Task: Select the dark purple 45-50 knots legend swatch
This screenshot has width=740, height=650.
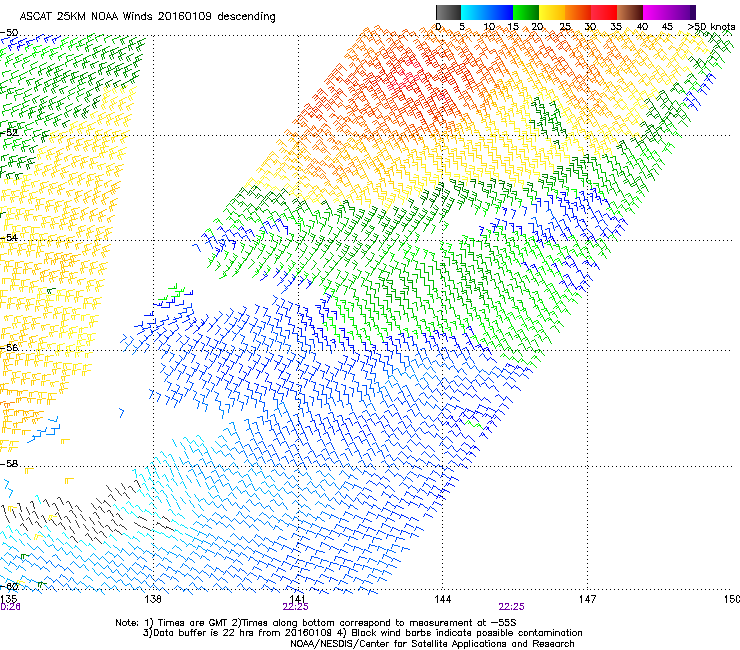Action: point(682,12)
